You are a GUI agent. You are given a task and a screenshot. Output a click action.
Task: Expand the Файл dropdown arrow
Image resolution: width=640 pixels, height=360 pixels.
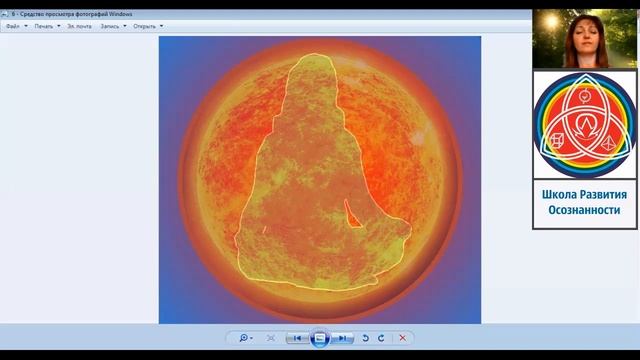(26, 26)
